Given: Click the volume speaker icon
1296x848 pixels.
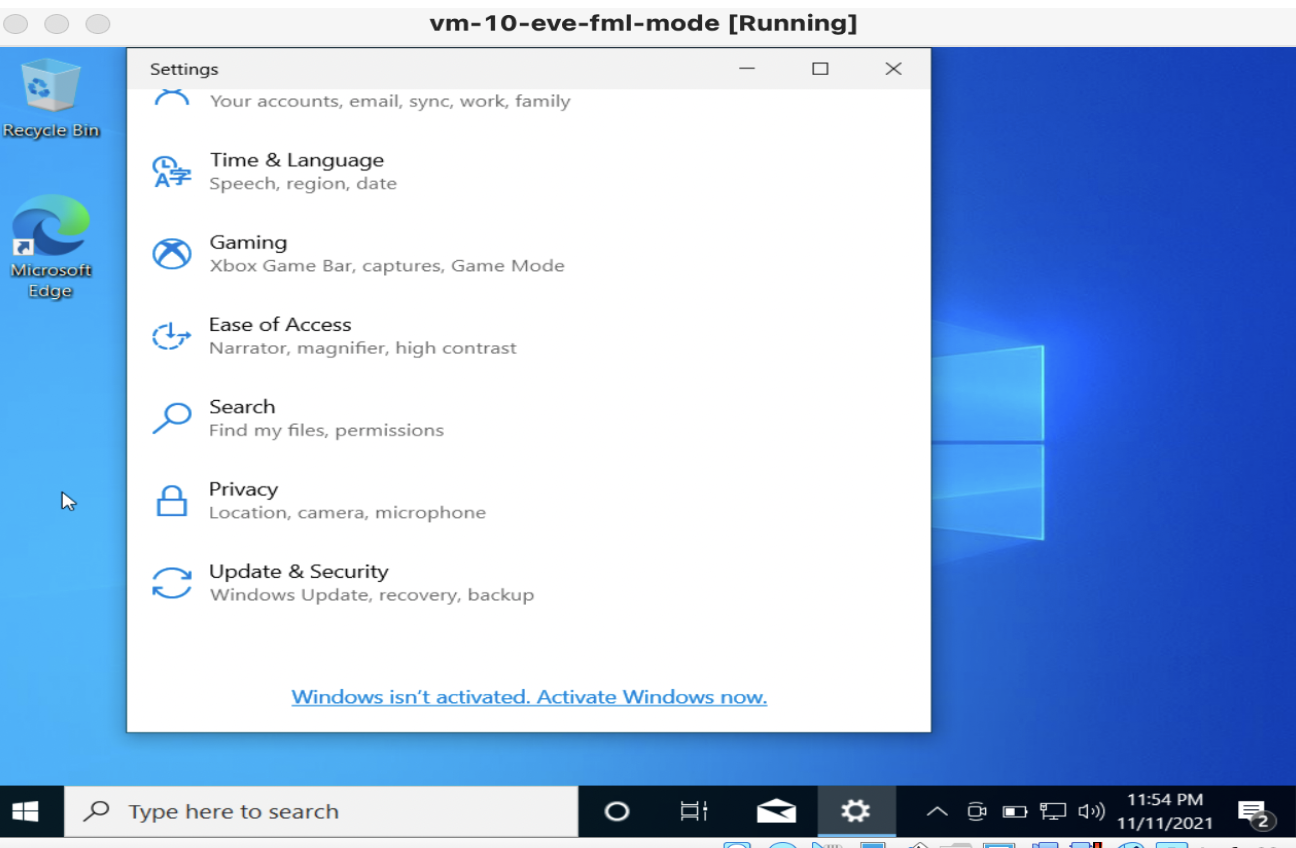Looking at the screenshot, I should pyautogui.click(x=1092, y=811).
